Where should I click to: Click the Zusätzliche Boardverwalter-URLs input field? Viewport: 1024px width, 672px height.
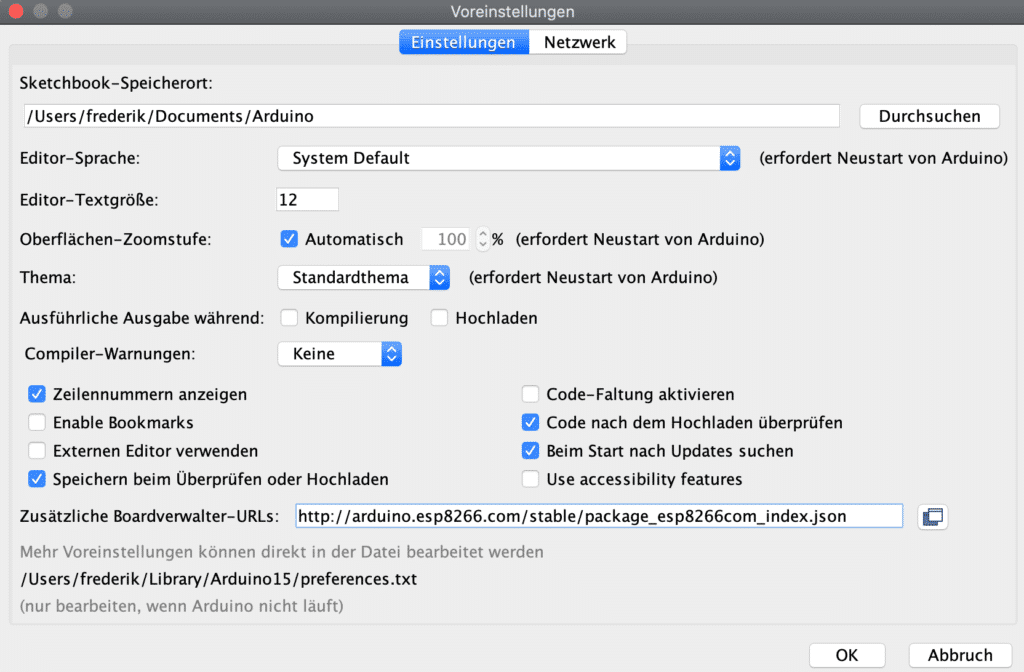599,517
